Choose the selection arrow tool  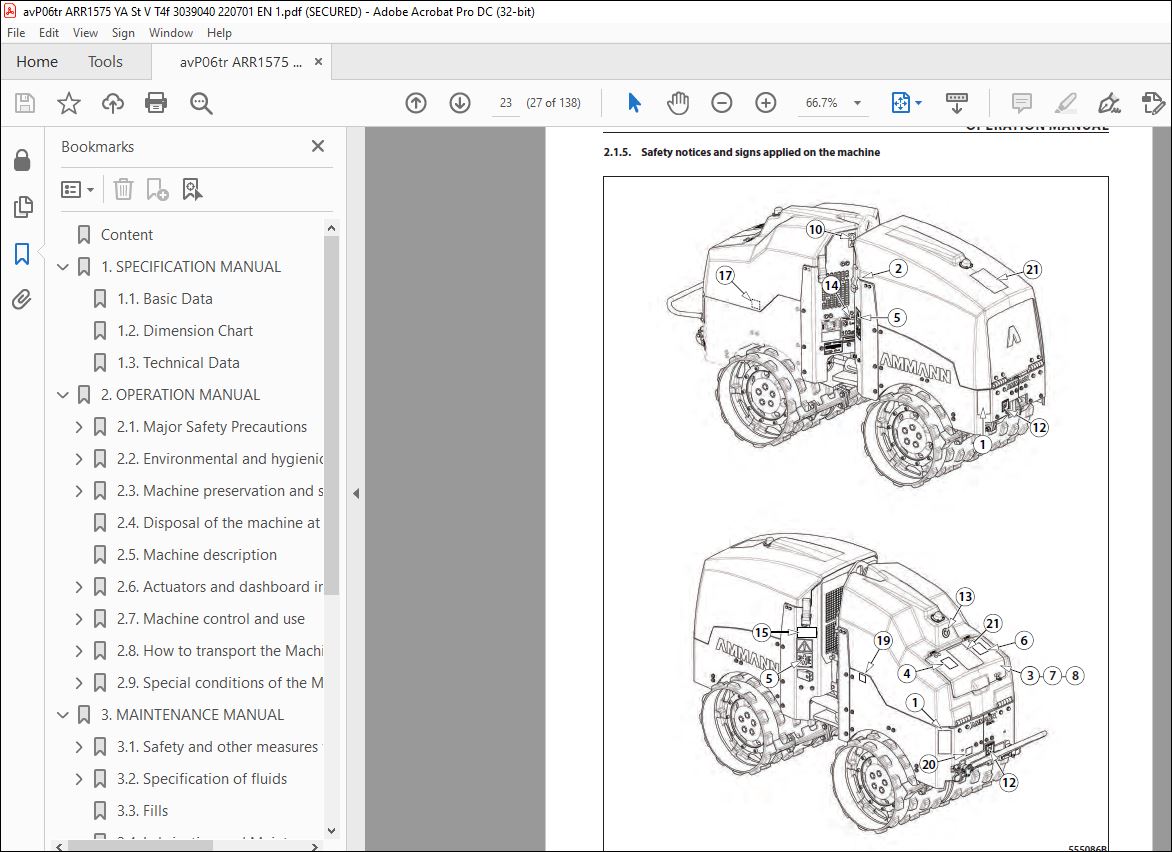(634, 103)
